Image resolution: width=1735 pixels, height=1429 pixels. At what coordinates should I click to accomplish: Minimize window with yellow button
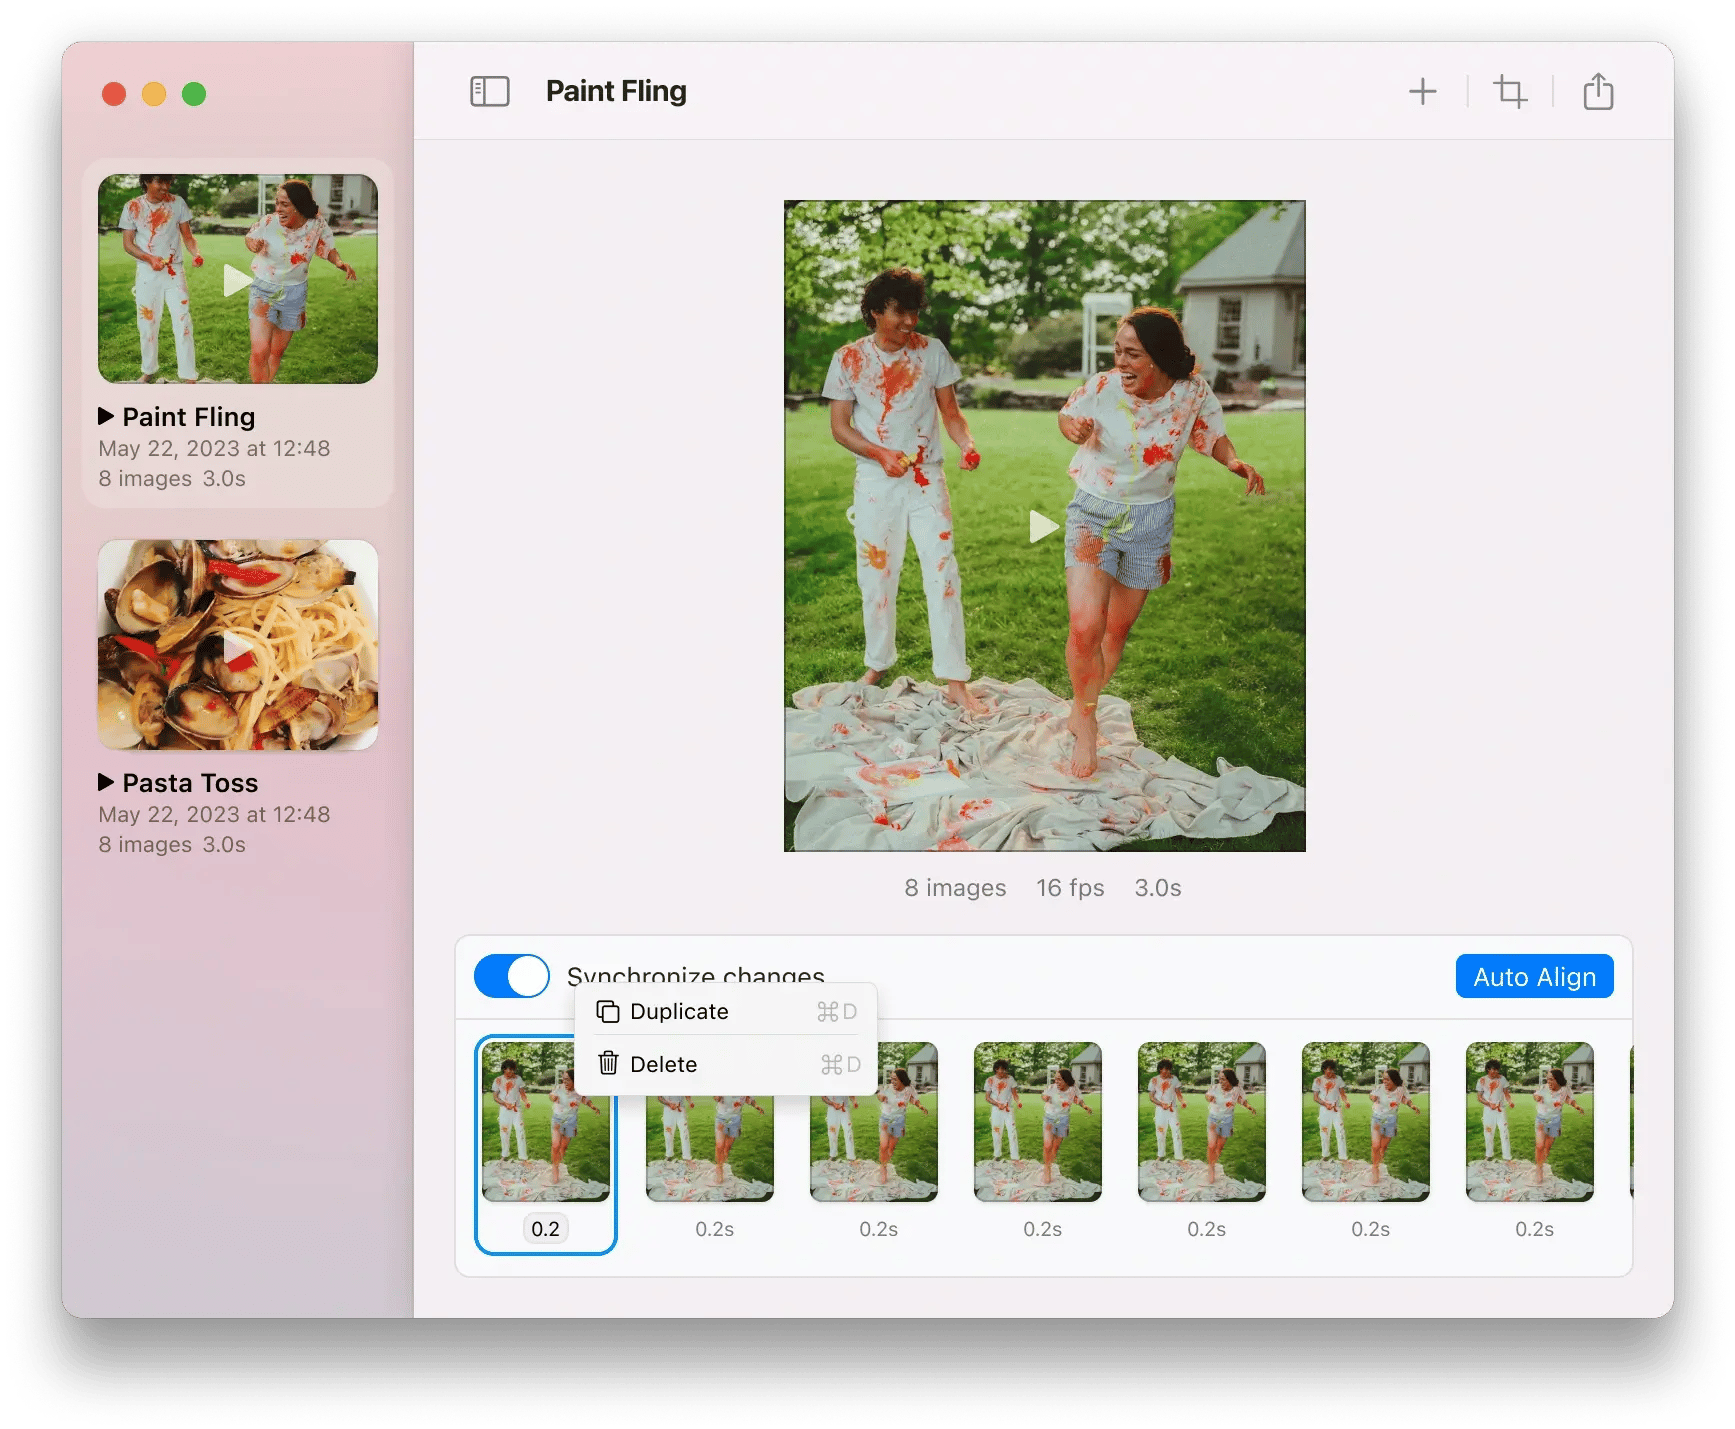[154, 94]
